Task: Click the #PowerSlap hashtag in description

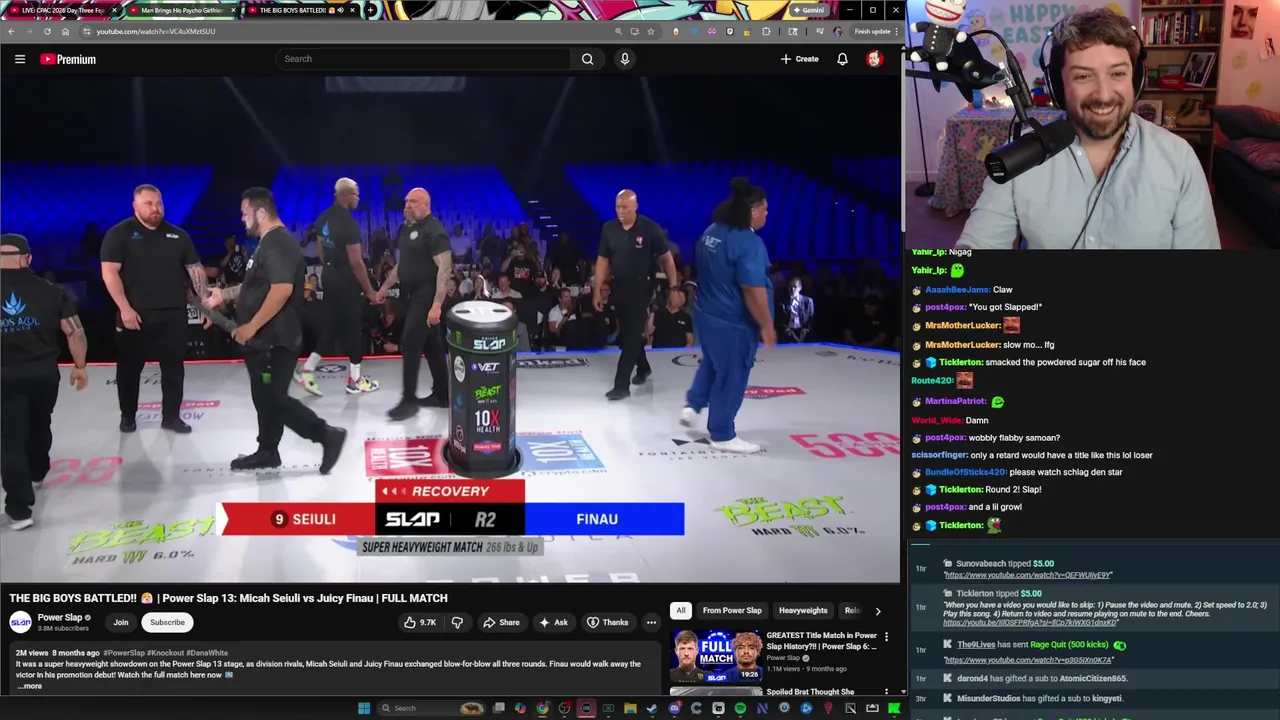Action: coord(125,653)
